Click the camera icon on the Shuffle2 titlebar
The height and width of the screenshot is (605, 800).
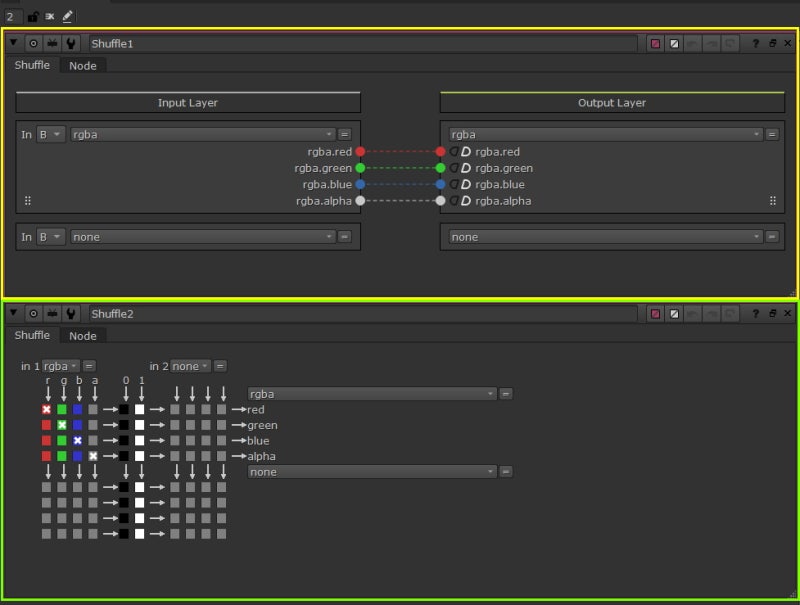pos(51,313)
